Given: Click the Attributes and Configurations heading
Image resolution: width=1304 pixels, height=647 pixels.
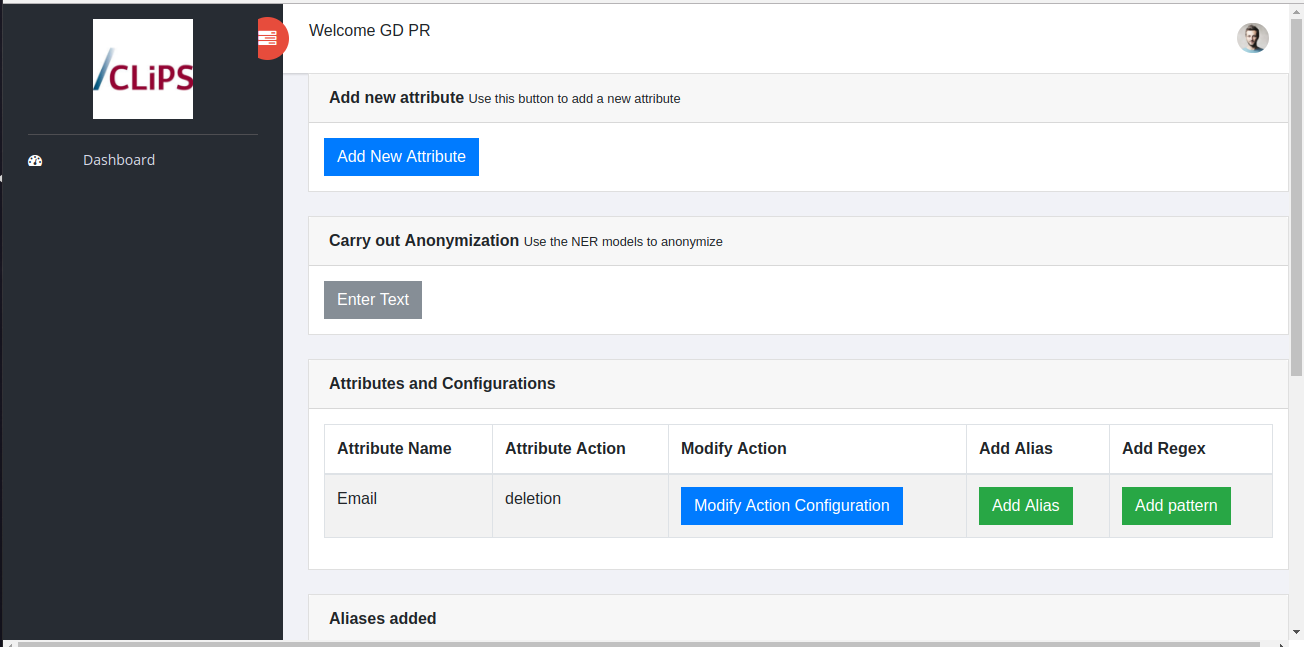Looking at the screenshot, I should (442, 384).
